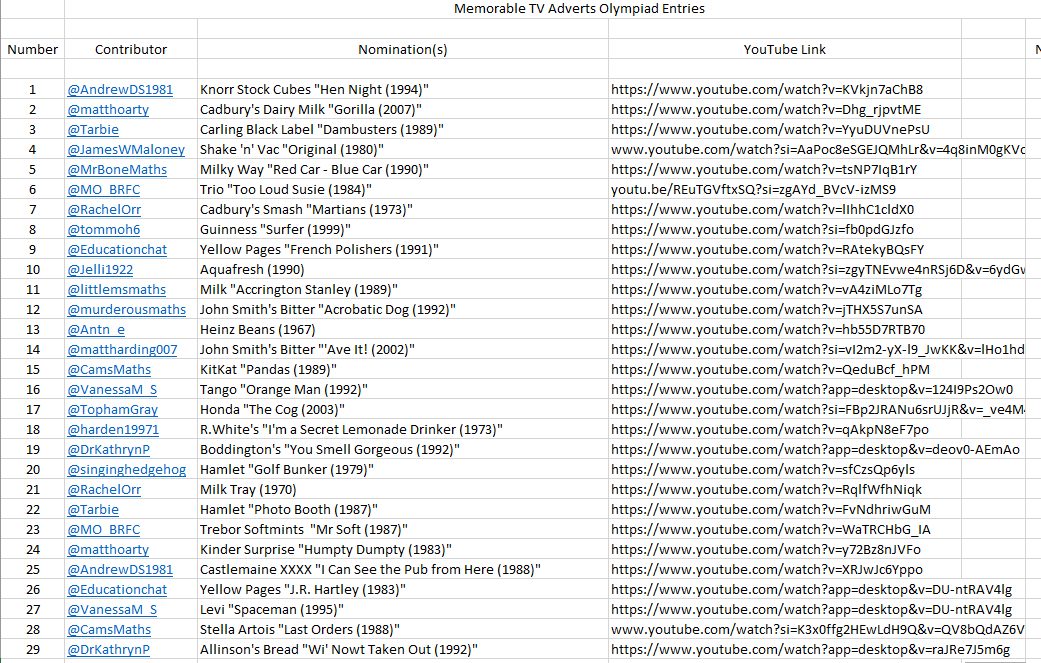Follow the @MrBoneMaths contributor link
Screen dimensions: 1041x663
click(118, 169)
